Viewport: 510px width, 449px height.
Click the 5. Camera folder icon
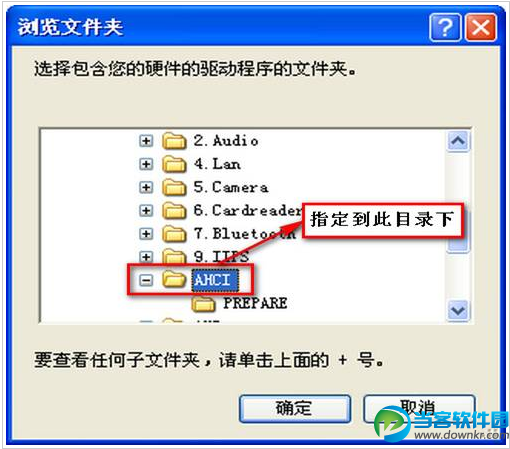point(174,187)
